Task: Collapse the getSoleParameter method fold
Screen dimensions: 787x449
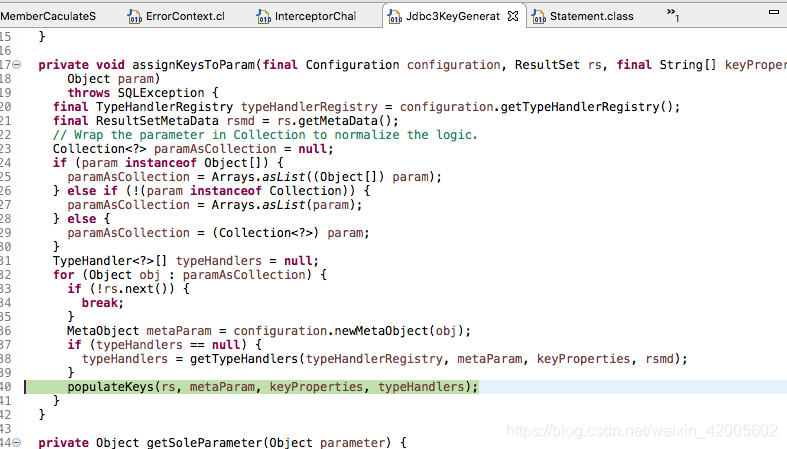Action: click(17, 442)
